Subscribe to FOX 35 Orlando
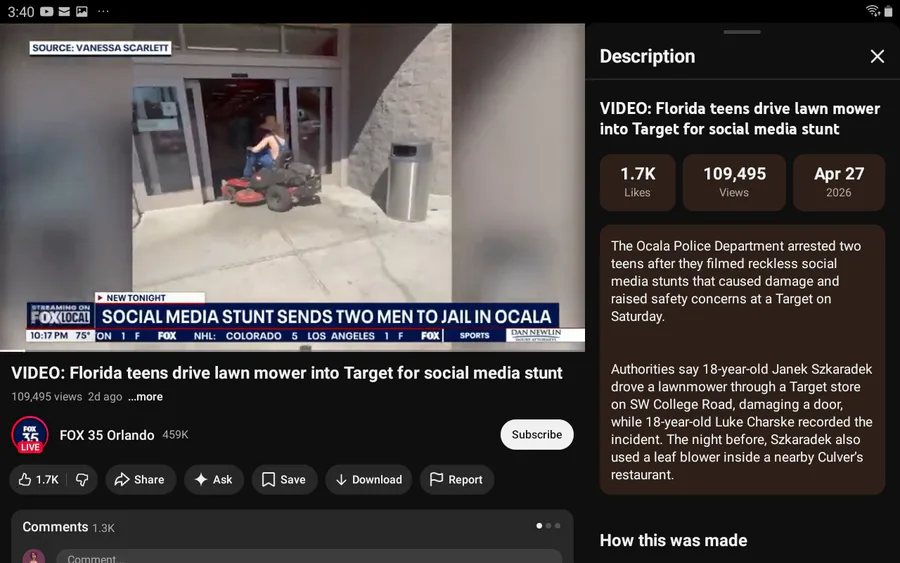The image size is (900, 563). coord(537,434)
